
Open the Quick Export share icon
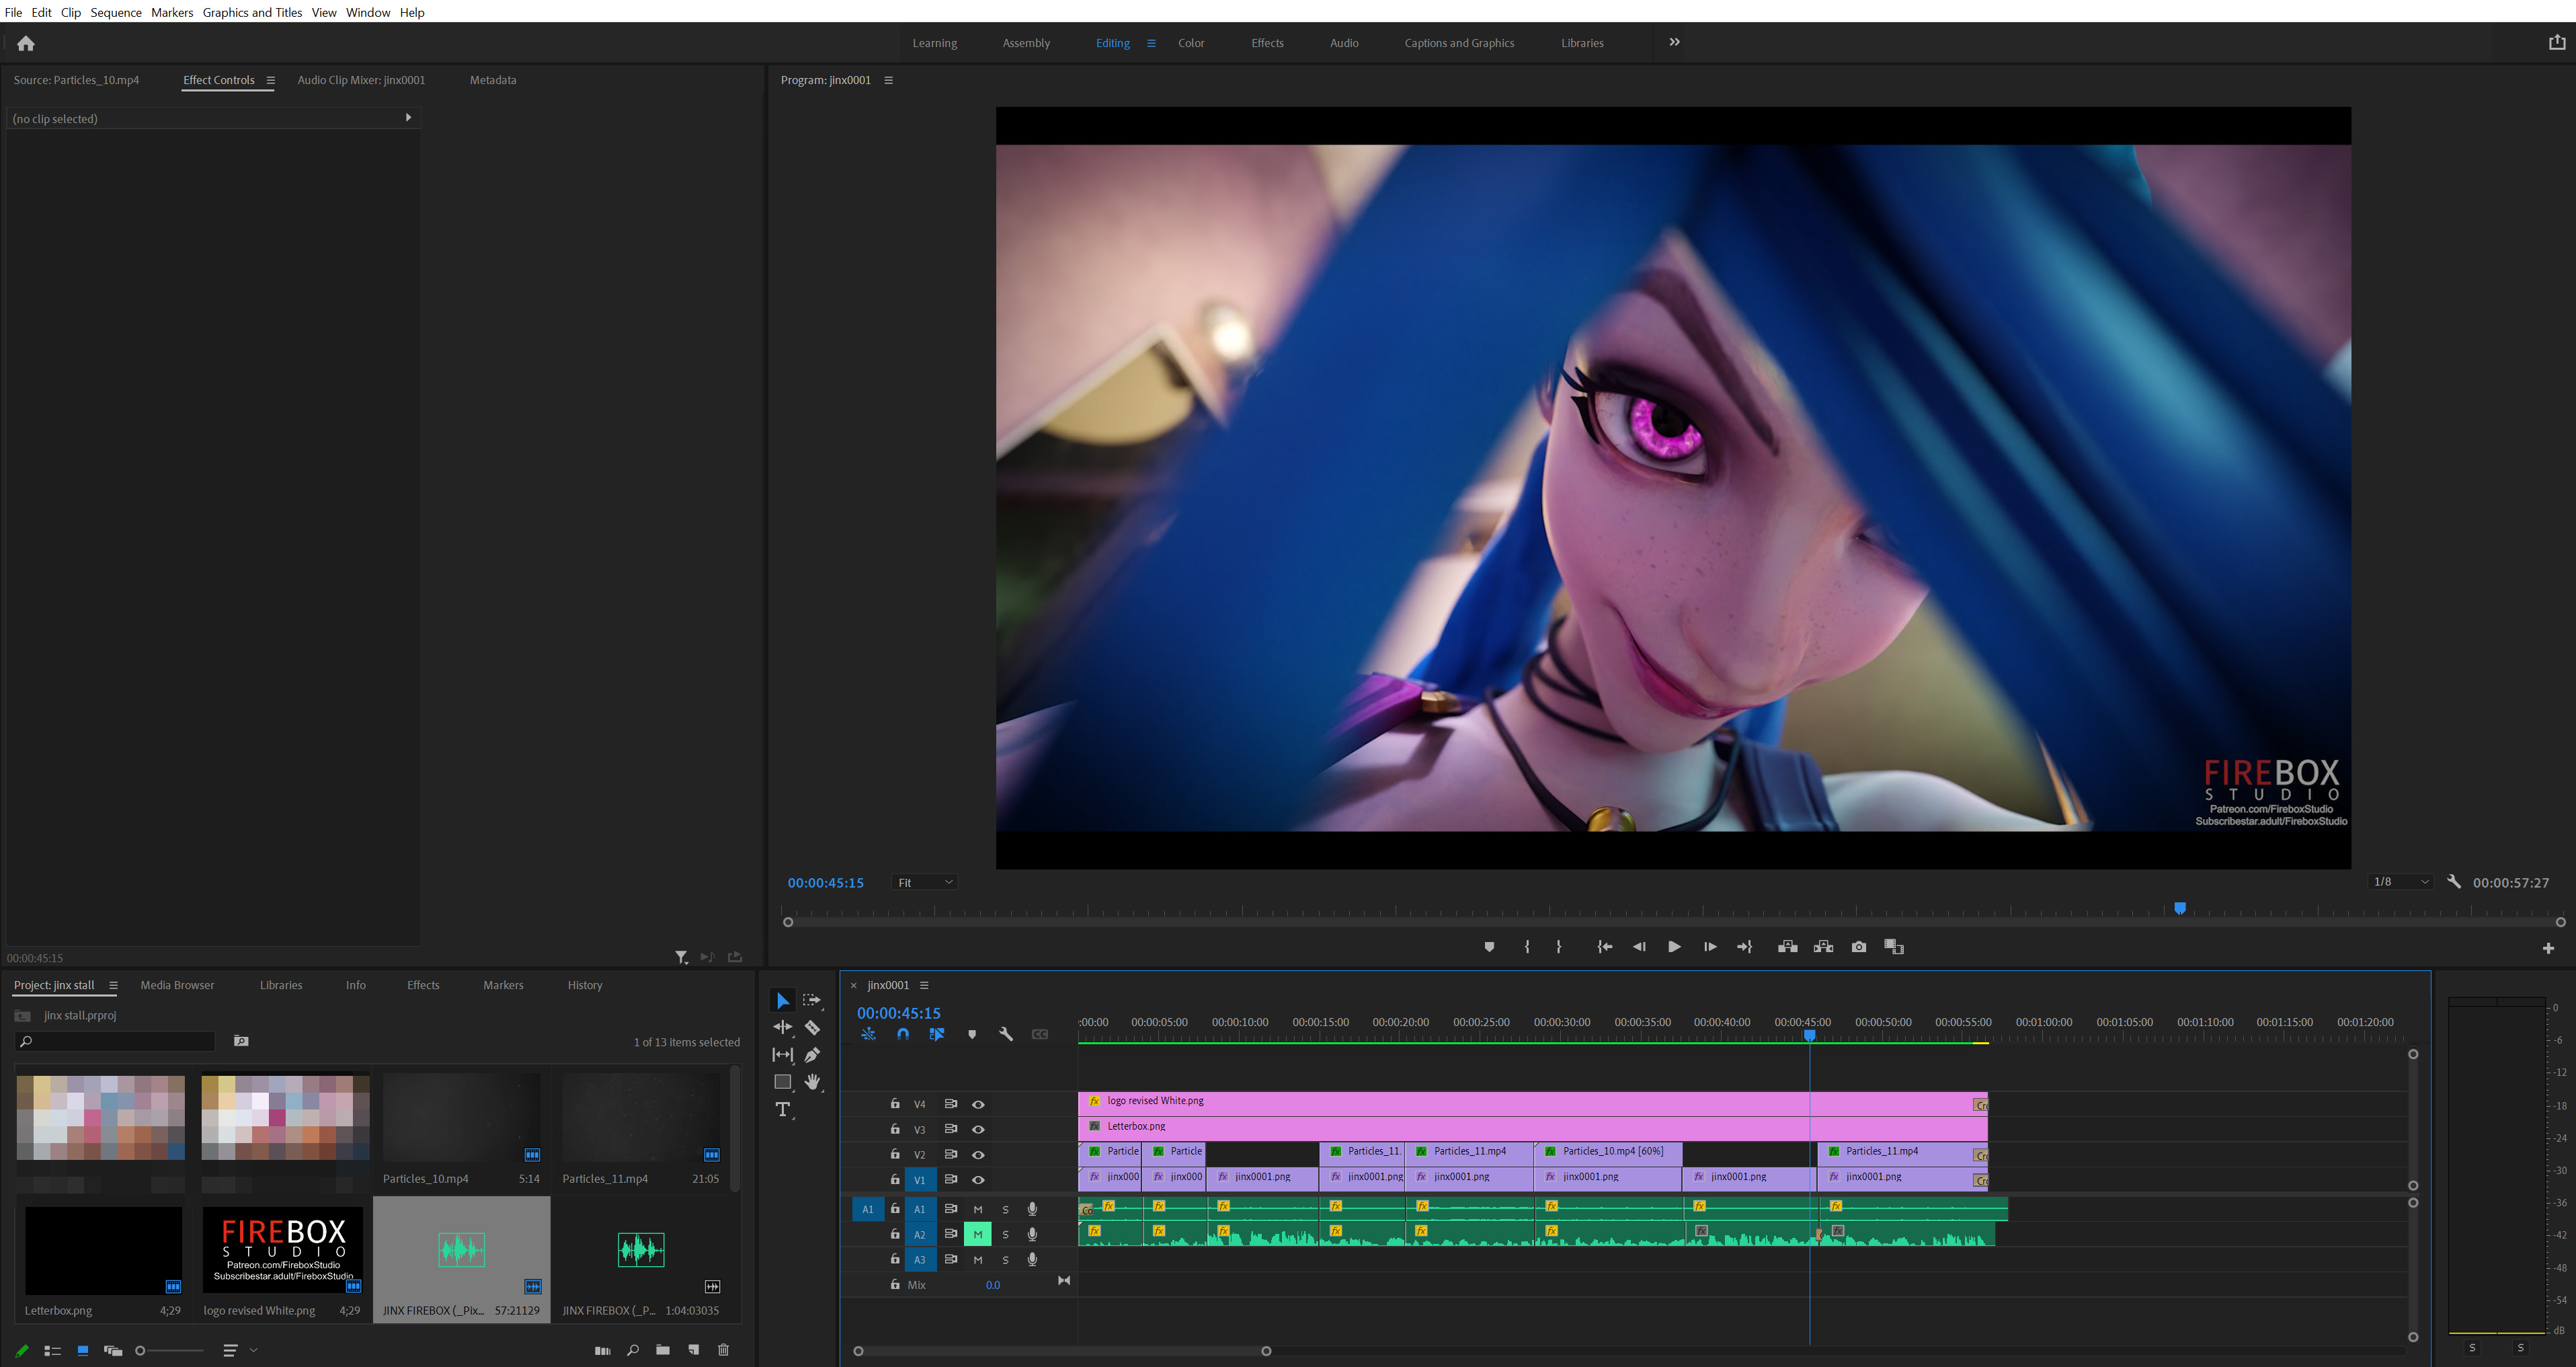pyautogui.click(x=2557, y=42)
